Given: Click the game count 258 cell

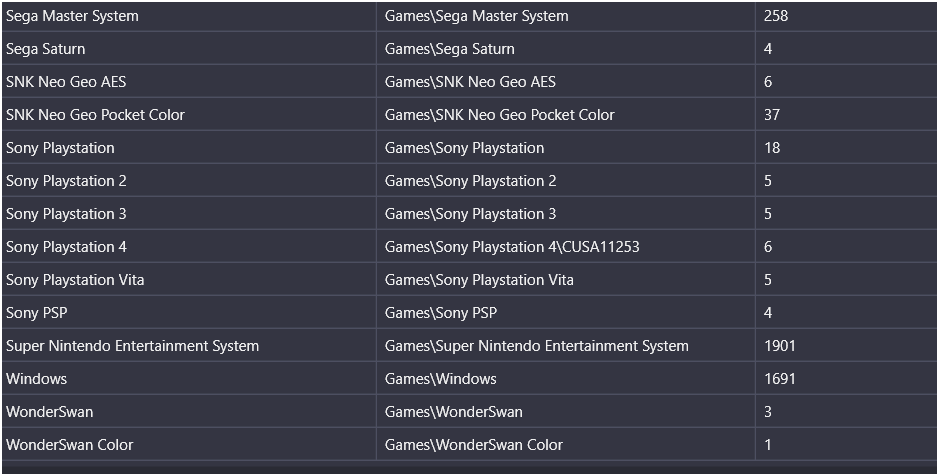Looking at the screenshot, I should (776, 16).
